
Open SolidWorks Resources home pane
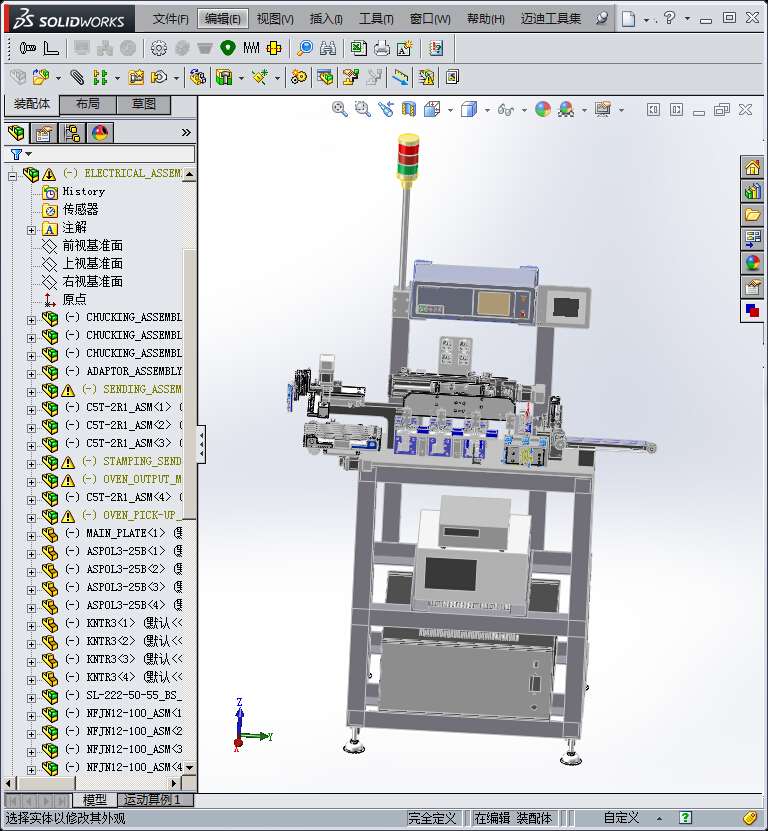pyautogui.click(x=753, y=167)
